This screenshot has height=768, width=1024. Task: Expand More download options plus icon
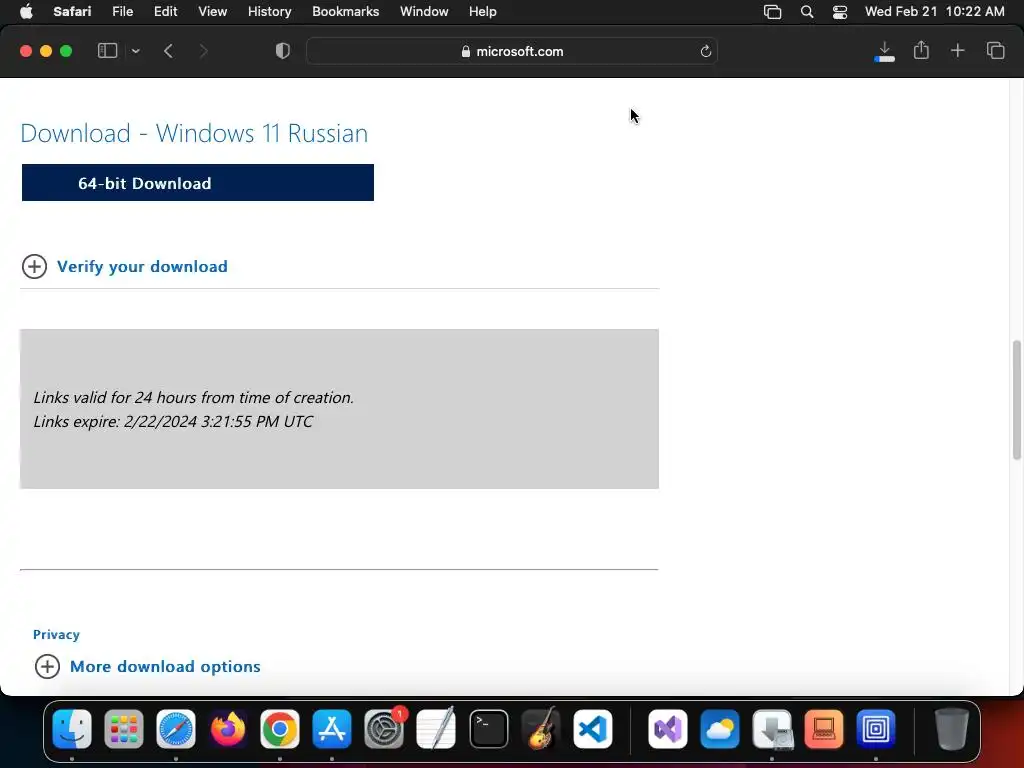coord(47,666)
